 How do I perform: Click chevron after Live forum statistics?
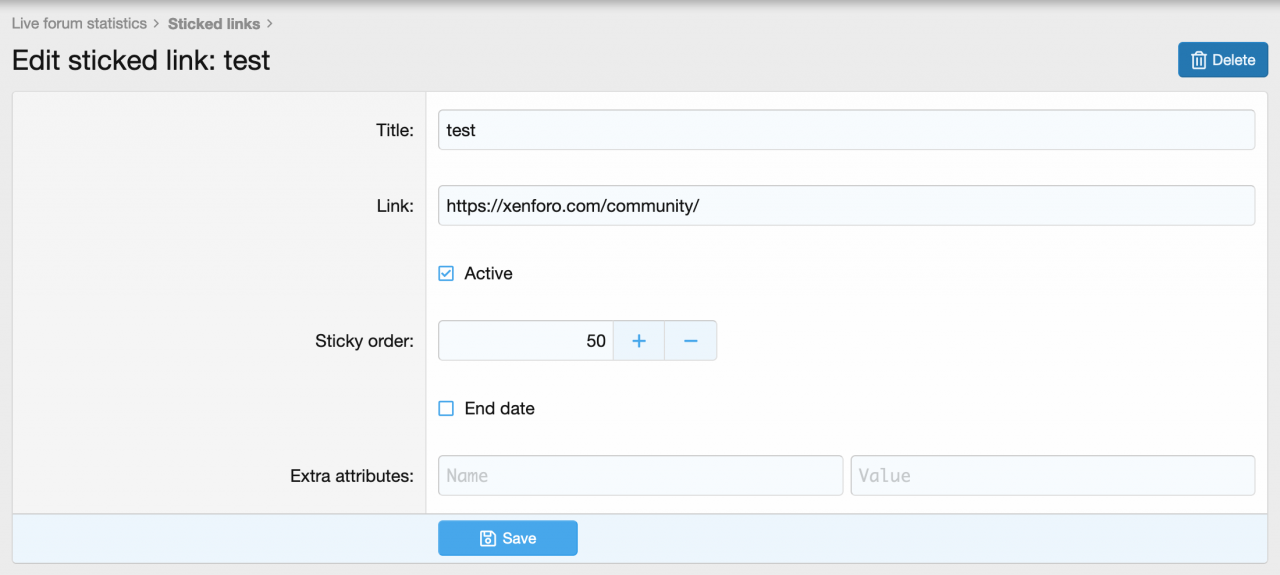pos(157,24)
